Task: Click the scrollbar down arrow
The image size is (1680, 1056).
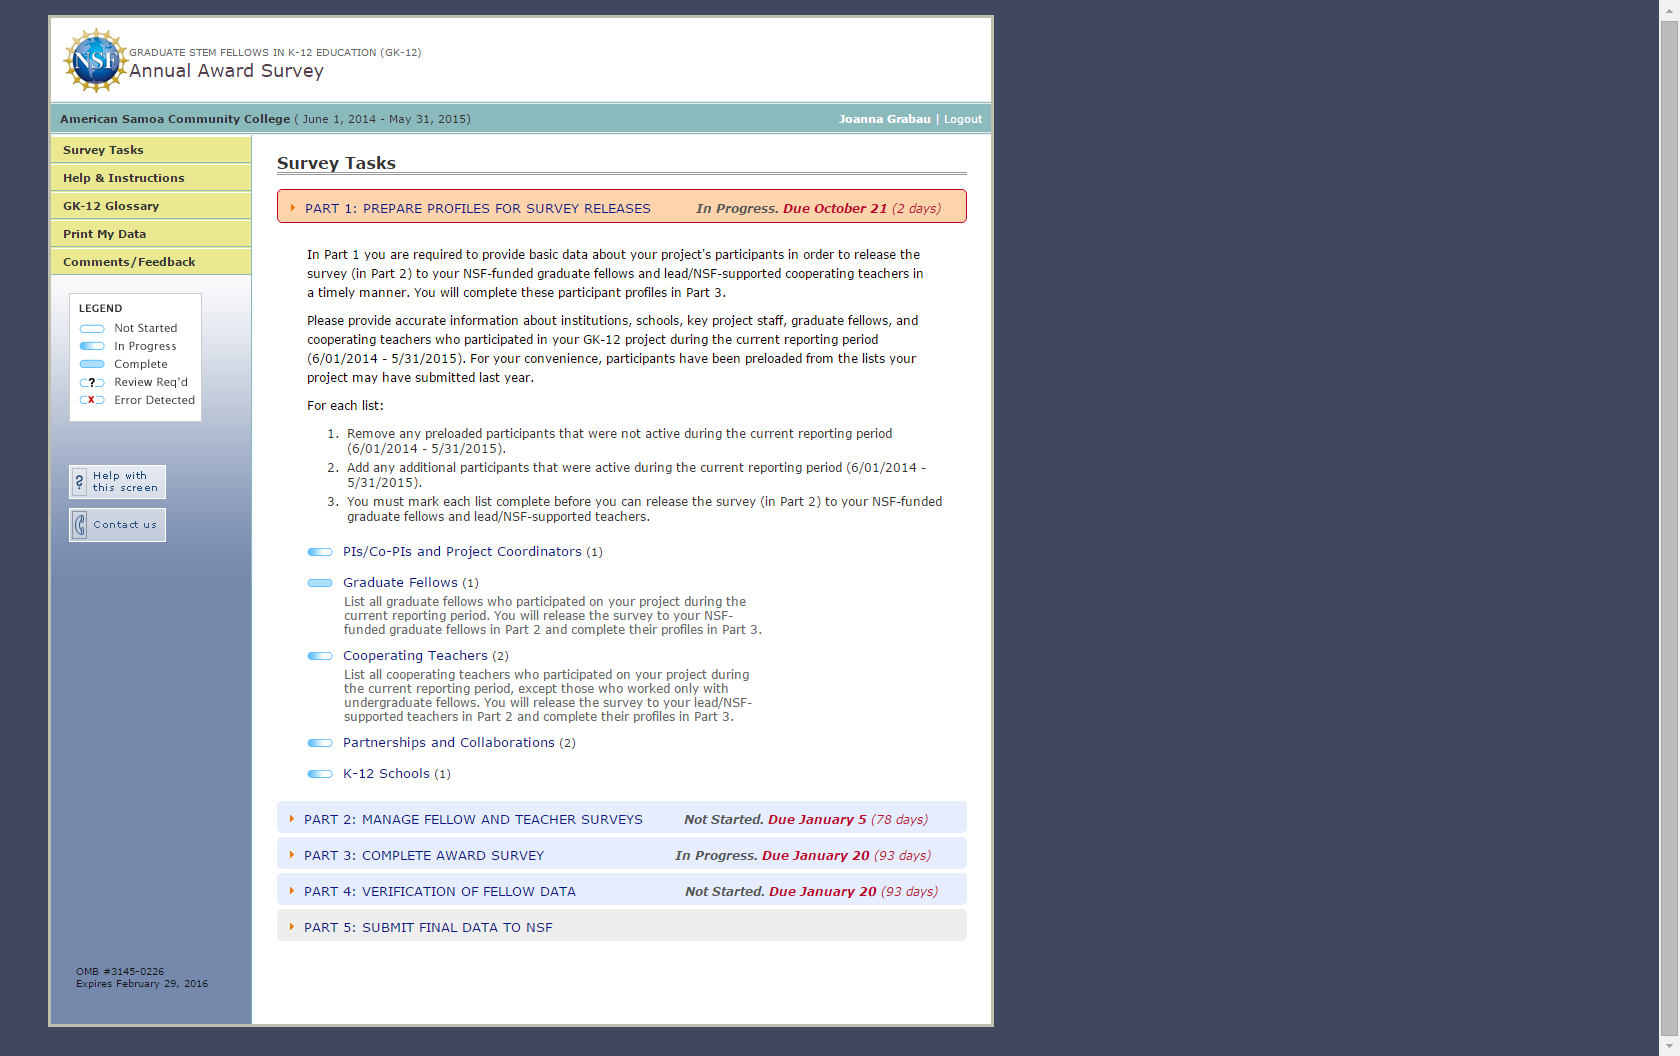Action: pyautogui.click(x=1669, y=1047)
